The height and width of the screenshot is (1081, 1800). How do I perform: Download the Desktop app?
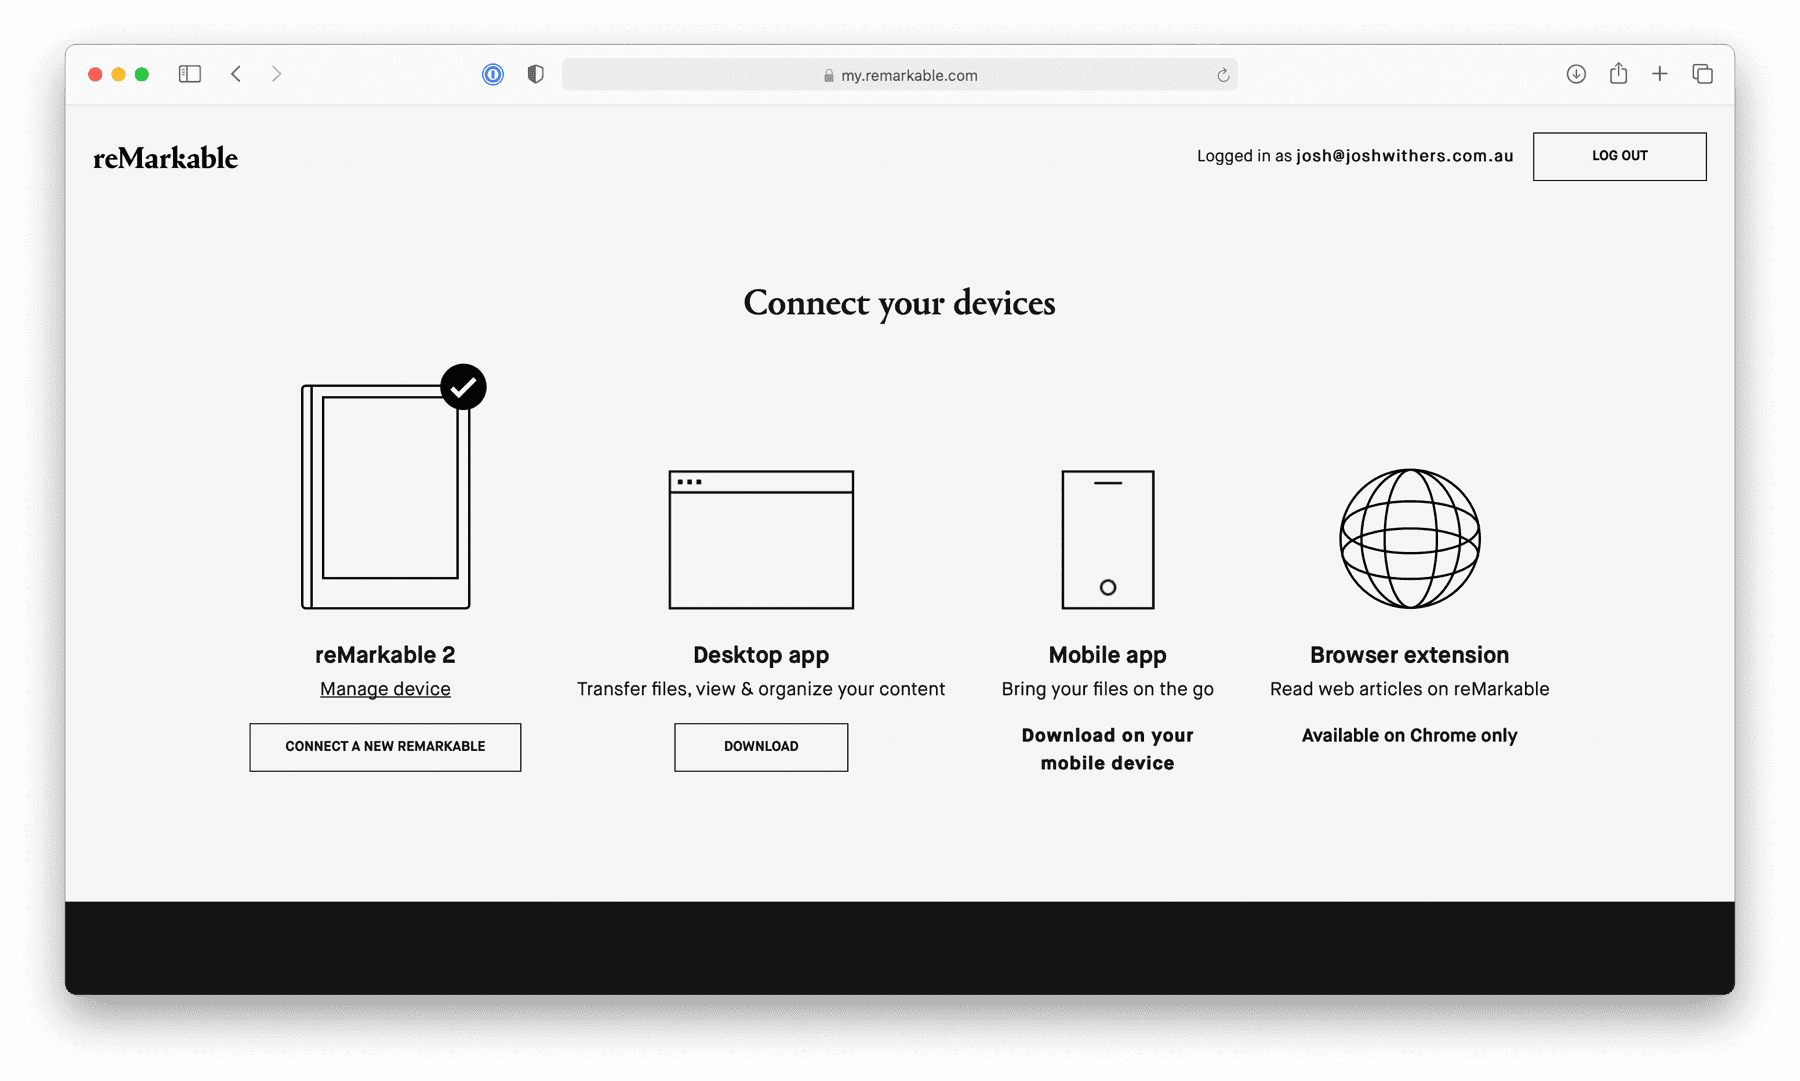point(761,747)
